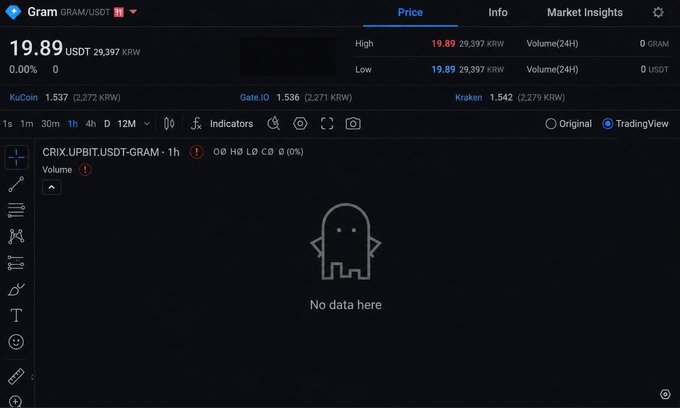The image size is (680, 408).
Task: Open page settings gear icon
Action: click(658, 12)
